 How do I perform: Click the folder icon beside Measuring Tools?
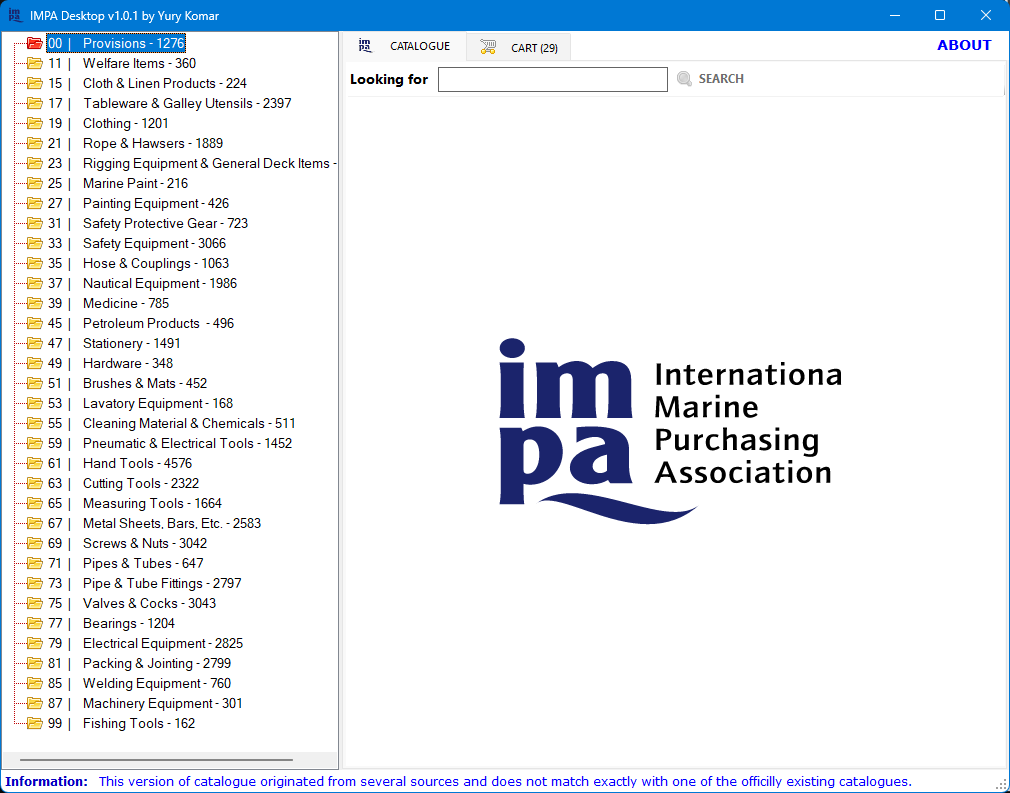tap(34, 504)
